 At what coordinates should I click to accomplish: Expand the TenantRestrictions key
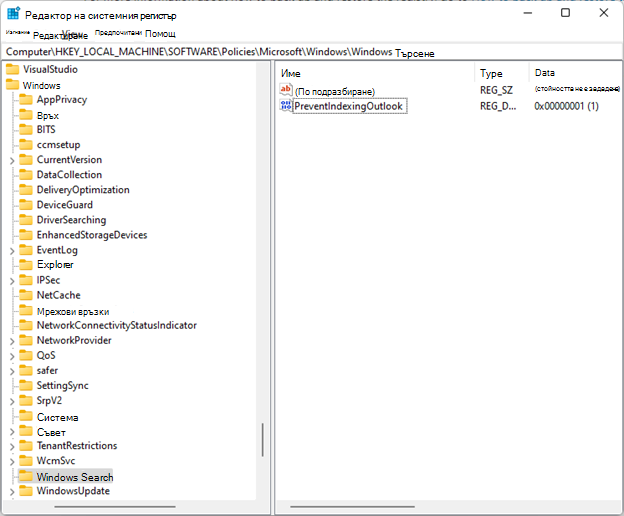coord(12,447)
